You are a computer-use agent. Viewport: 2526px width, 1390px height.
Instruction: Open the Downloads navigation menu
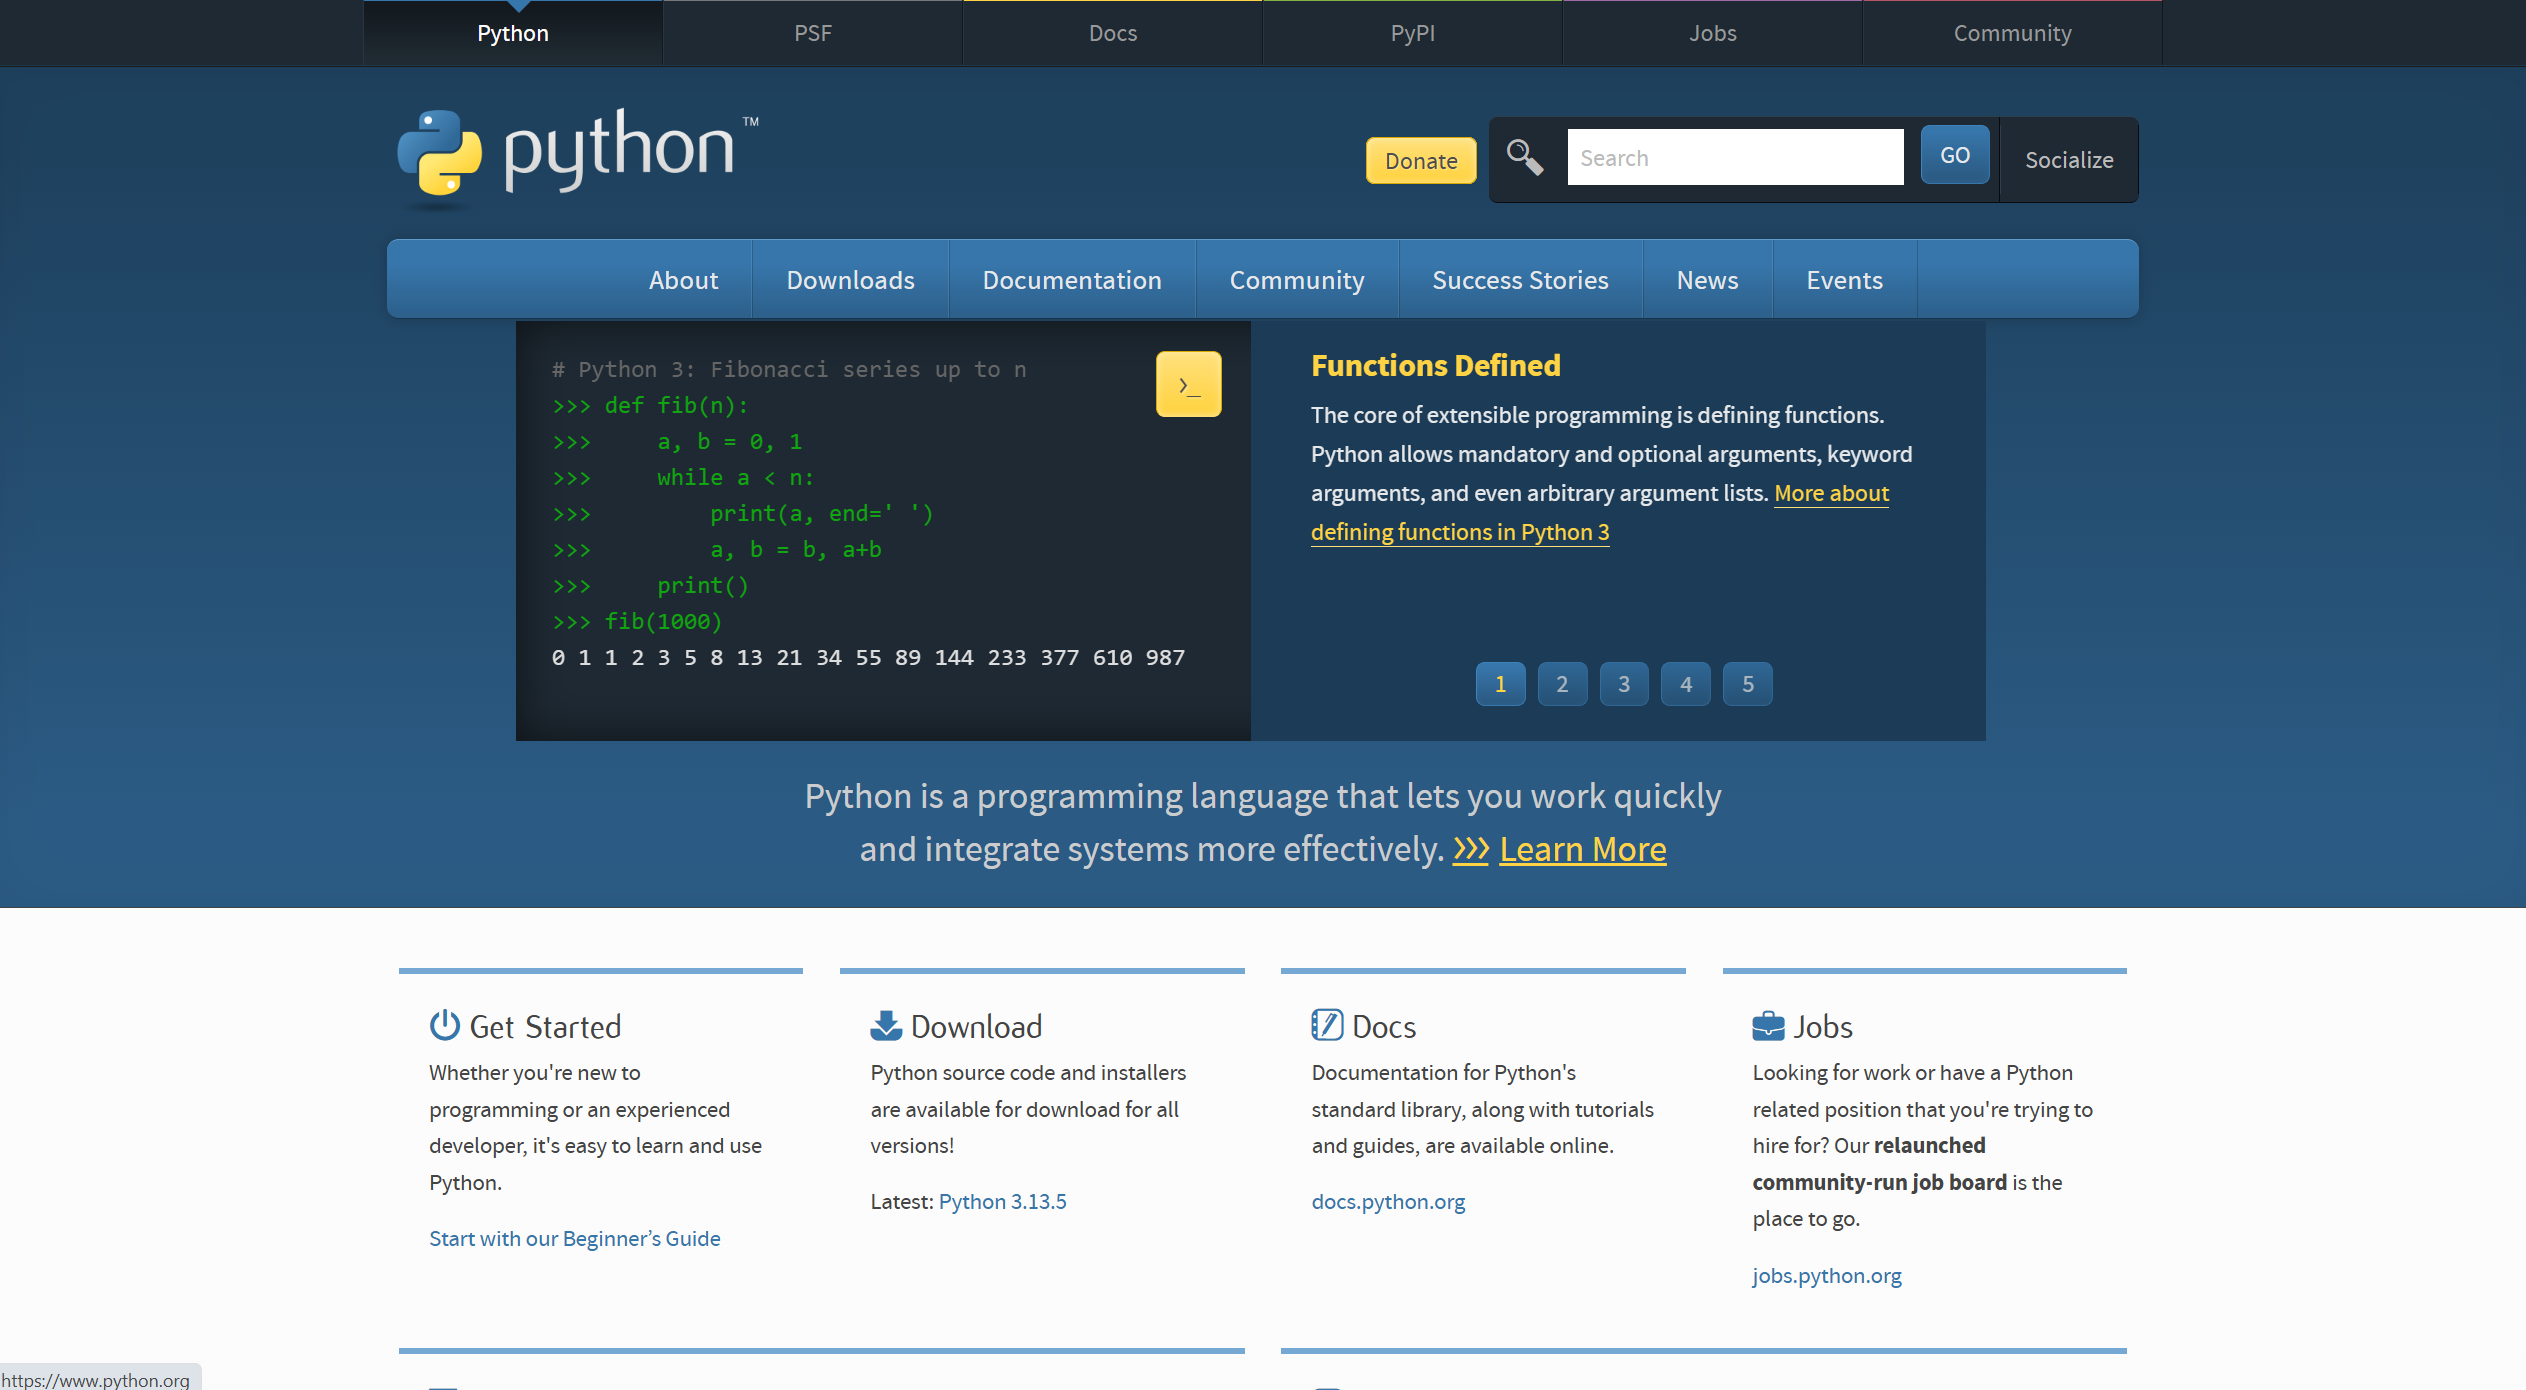[850, 280]
